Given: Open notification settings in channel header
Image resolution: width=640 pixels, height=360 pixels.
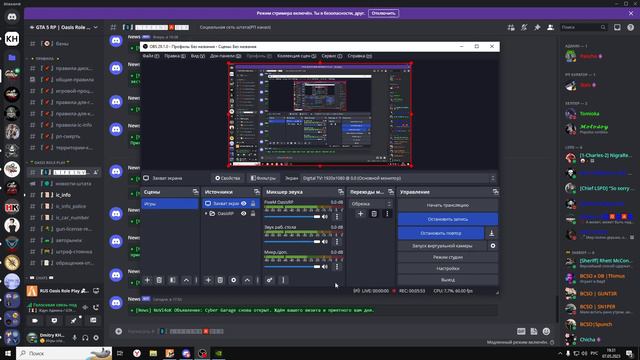Looking at the screenshot, I should tap(524, 27).
